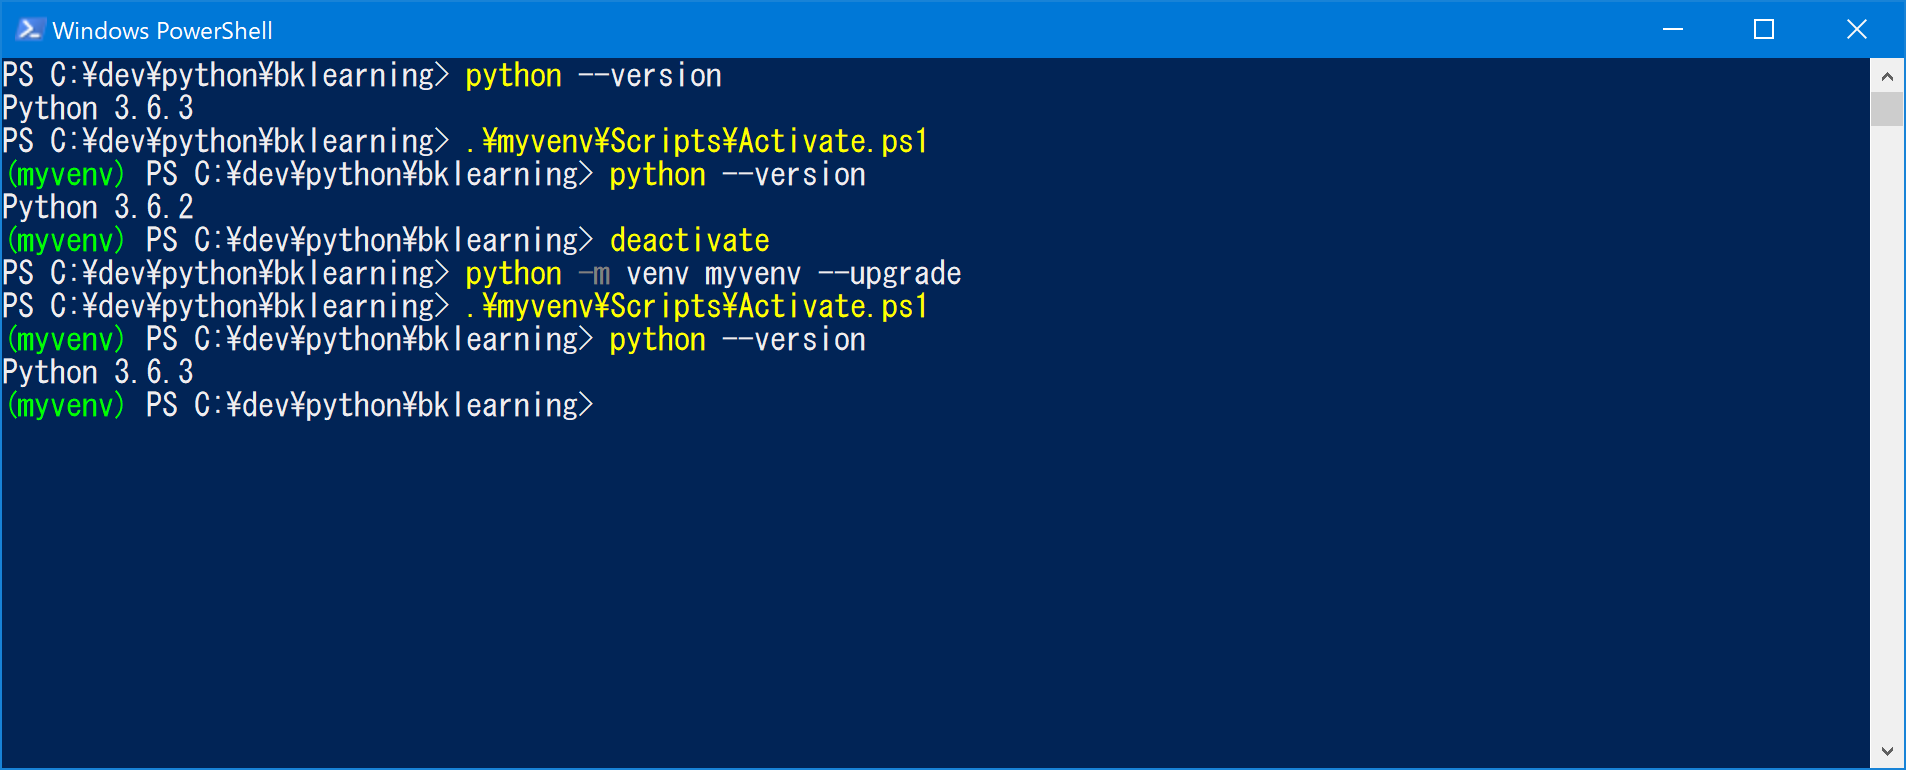Click the maximize button
The width and height of the screenshot is (1906, 770).
[x=1763, y=29]
